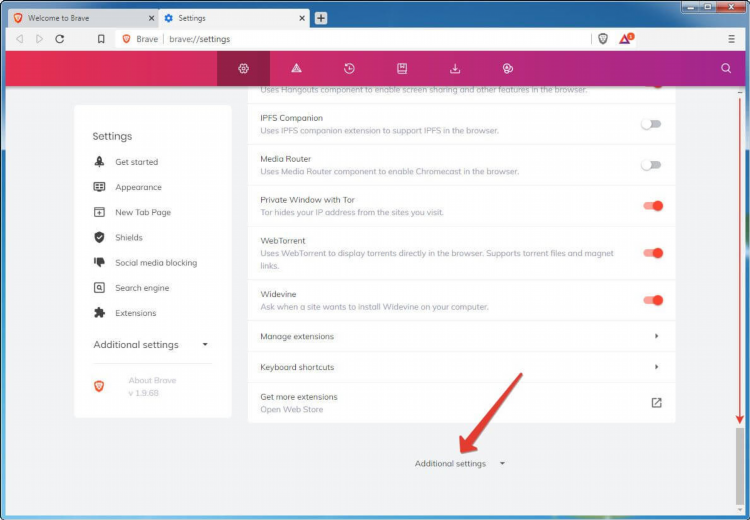Turn off the Widevine toggle
Viewport: 750px width, 520px height.
pos(653,300)
